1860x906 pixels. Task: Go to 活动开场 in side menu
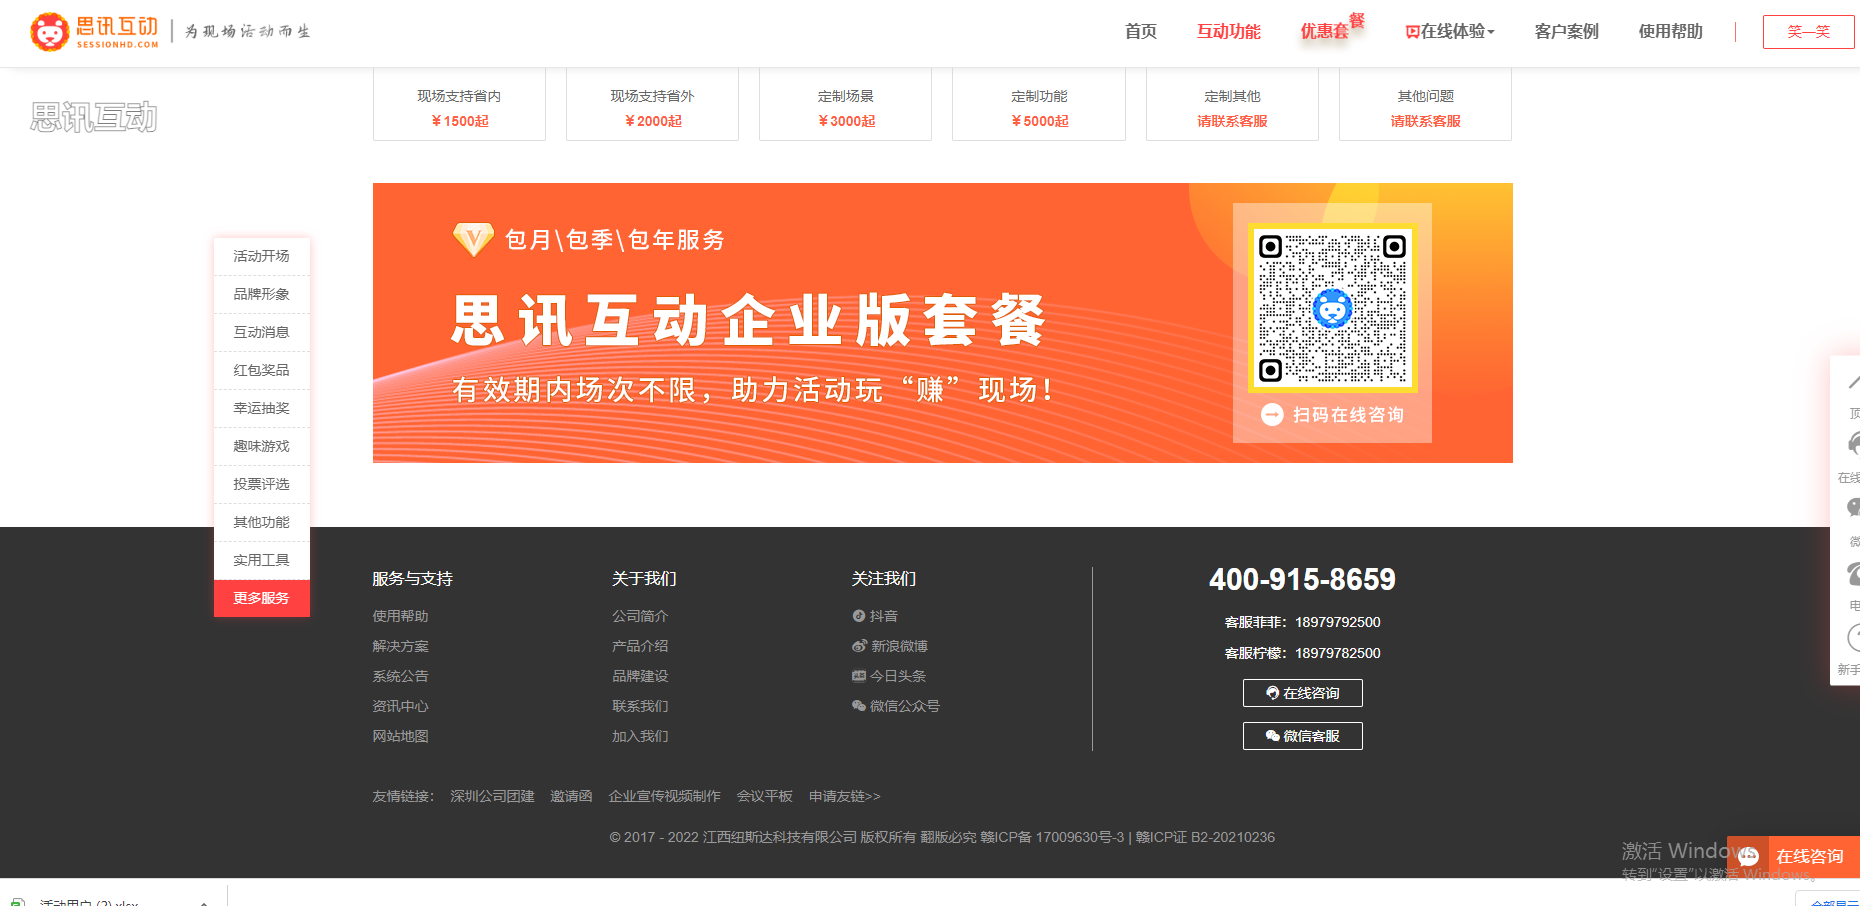(262, 256)
